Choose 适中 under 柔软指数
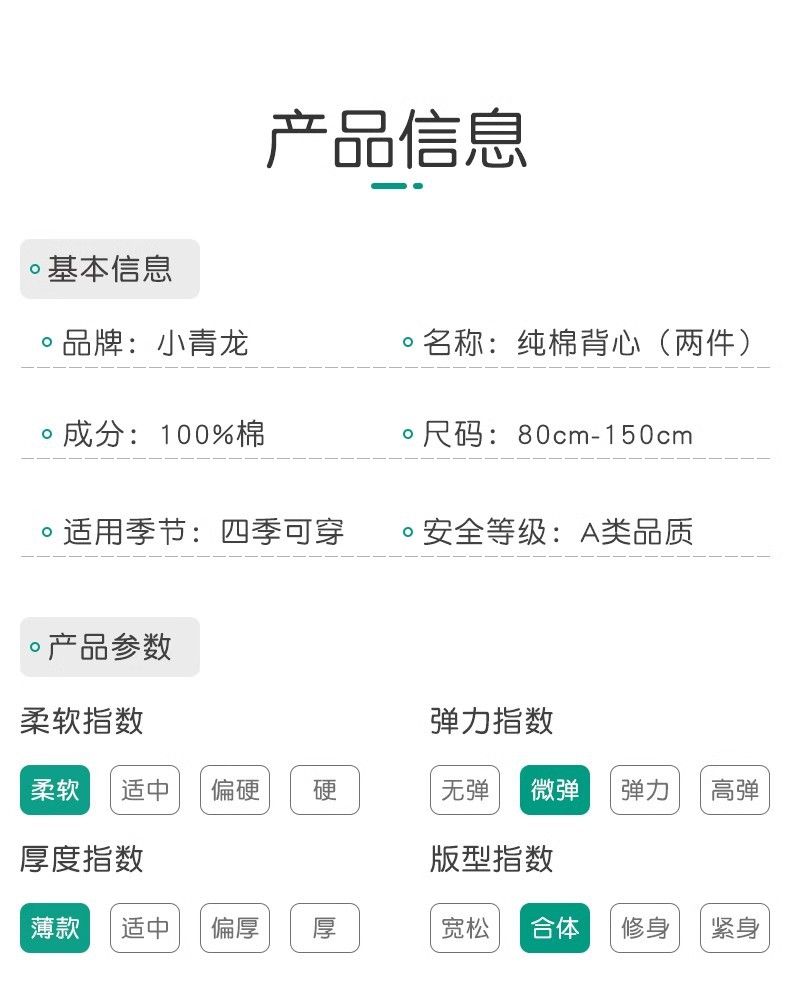 coord(145,790)
